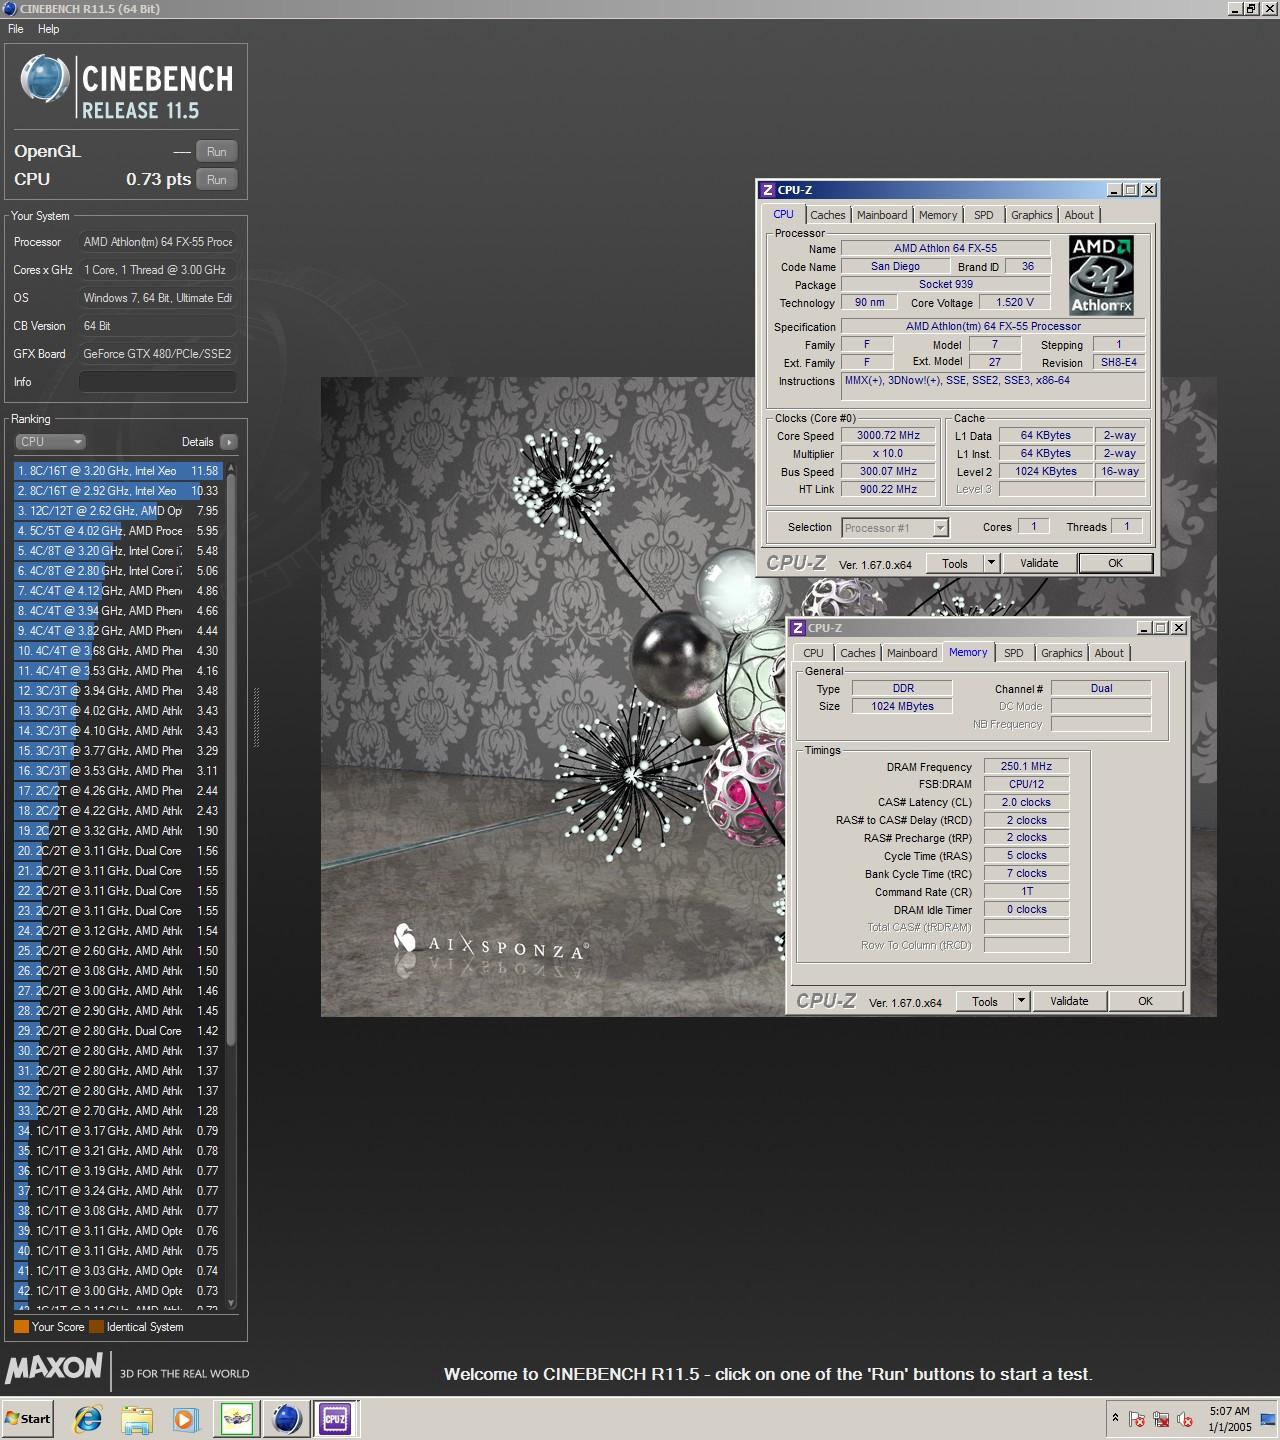Switch to Memory tab in upper CPU-Z window
This screenshot has width=1280, height=1440.
point(938,215)
